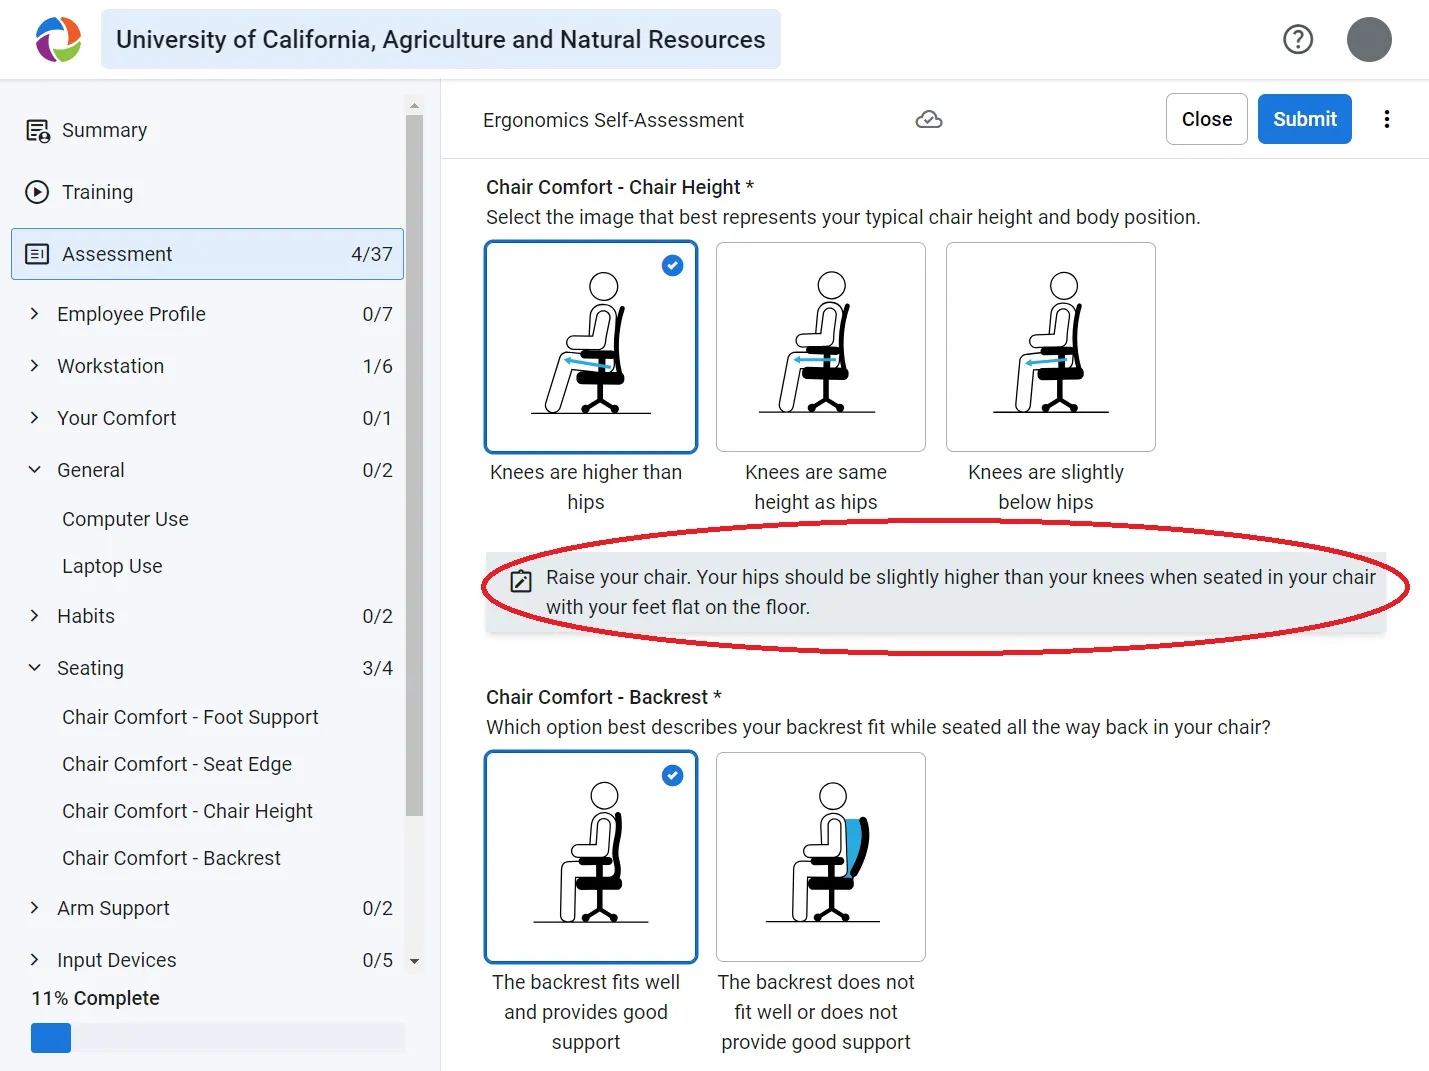Select 'backrest does not fit well' option
1429x1071 pixels.
820,857
